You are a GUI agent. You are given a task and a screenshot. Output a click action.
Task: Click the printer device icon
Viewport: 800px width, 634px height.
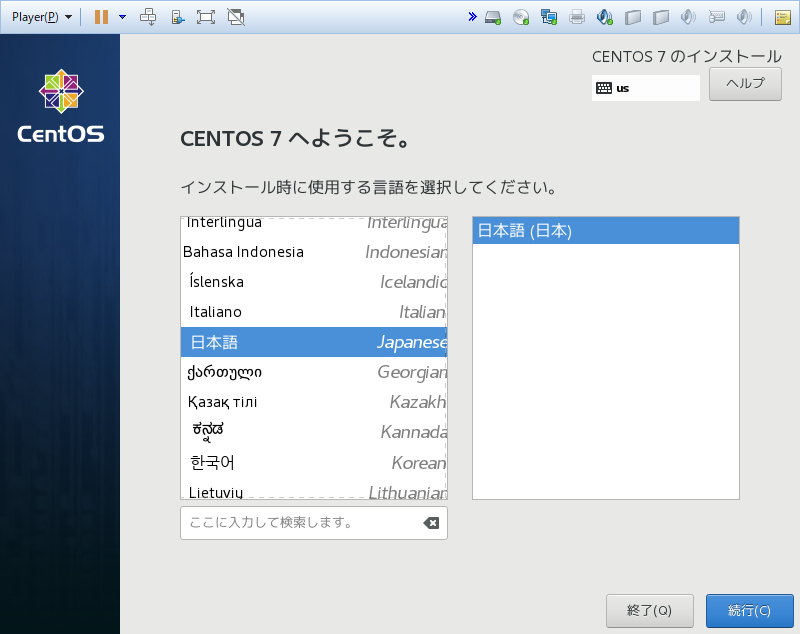point(577,17)
